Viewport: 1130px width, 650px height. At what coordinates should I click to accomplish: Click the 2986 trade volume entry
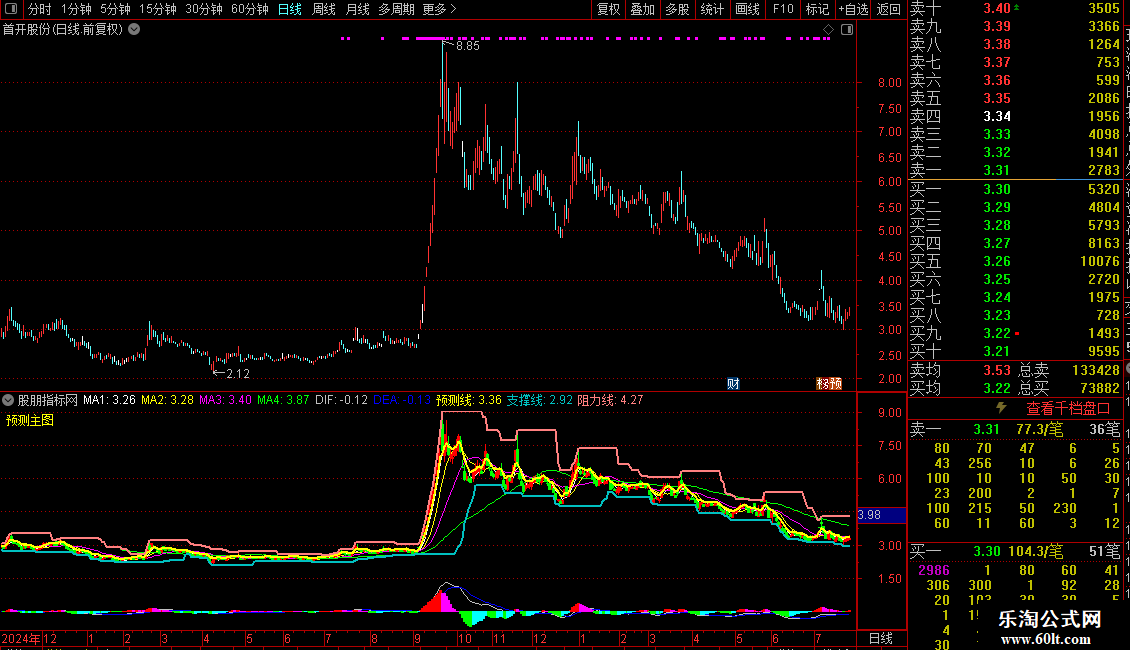tap(933, 570)
